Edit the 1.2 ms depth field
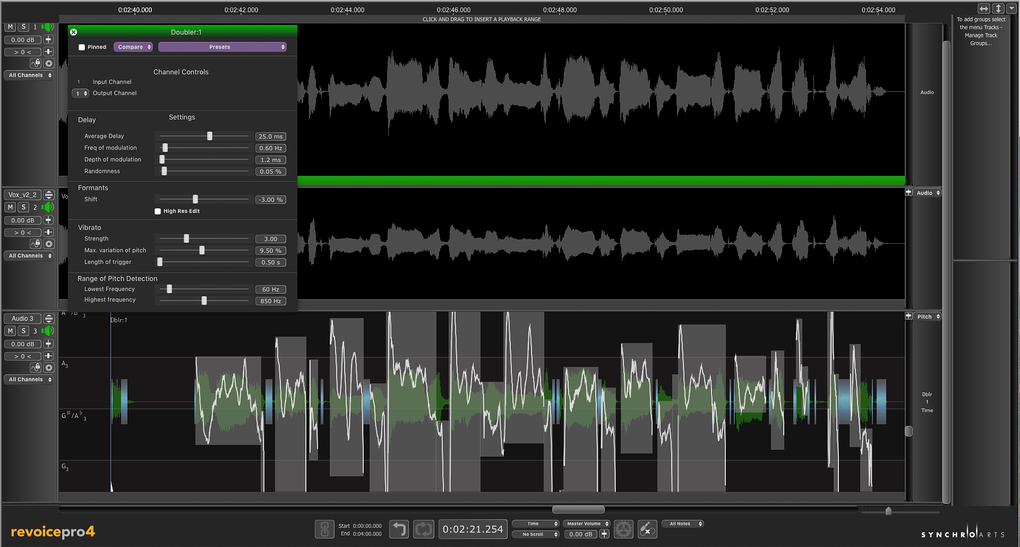This screenshot has height=547, width=1020. coord(271,160)
